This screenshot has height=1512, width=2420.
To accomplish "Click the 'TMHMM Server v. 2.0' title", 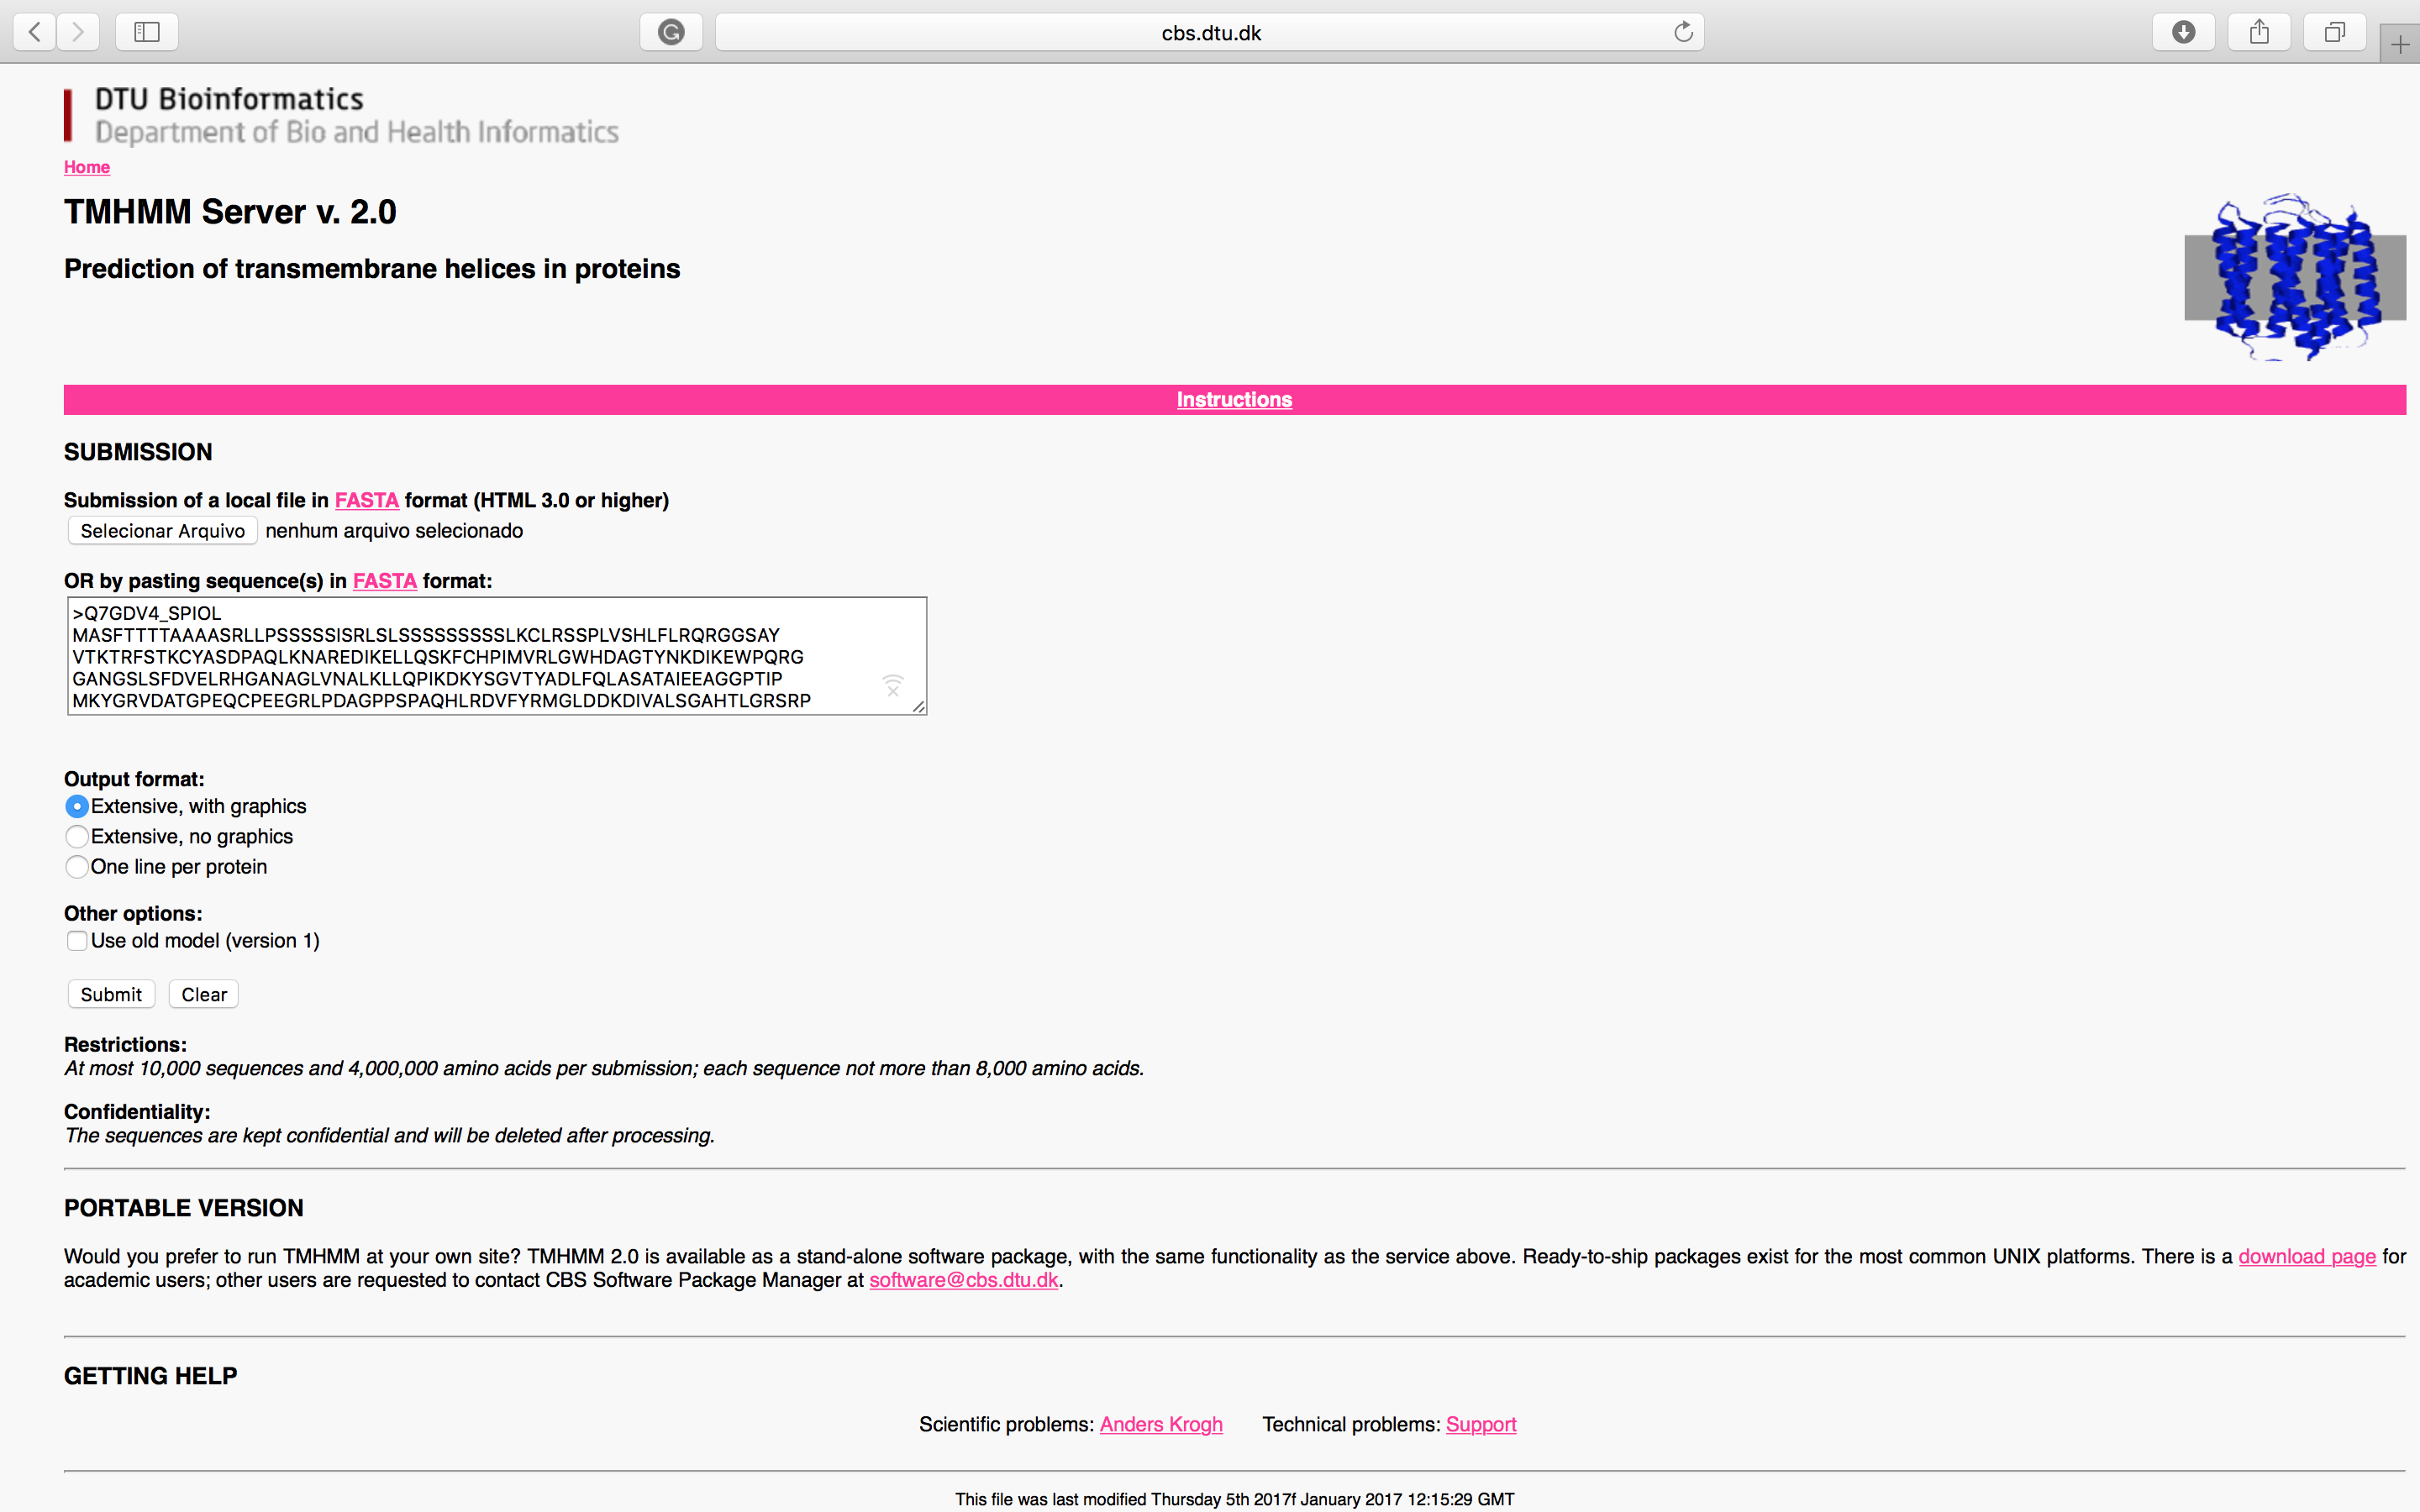I will point(230,212).
